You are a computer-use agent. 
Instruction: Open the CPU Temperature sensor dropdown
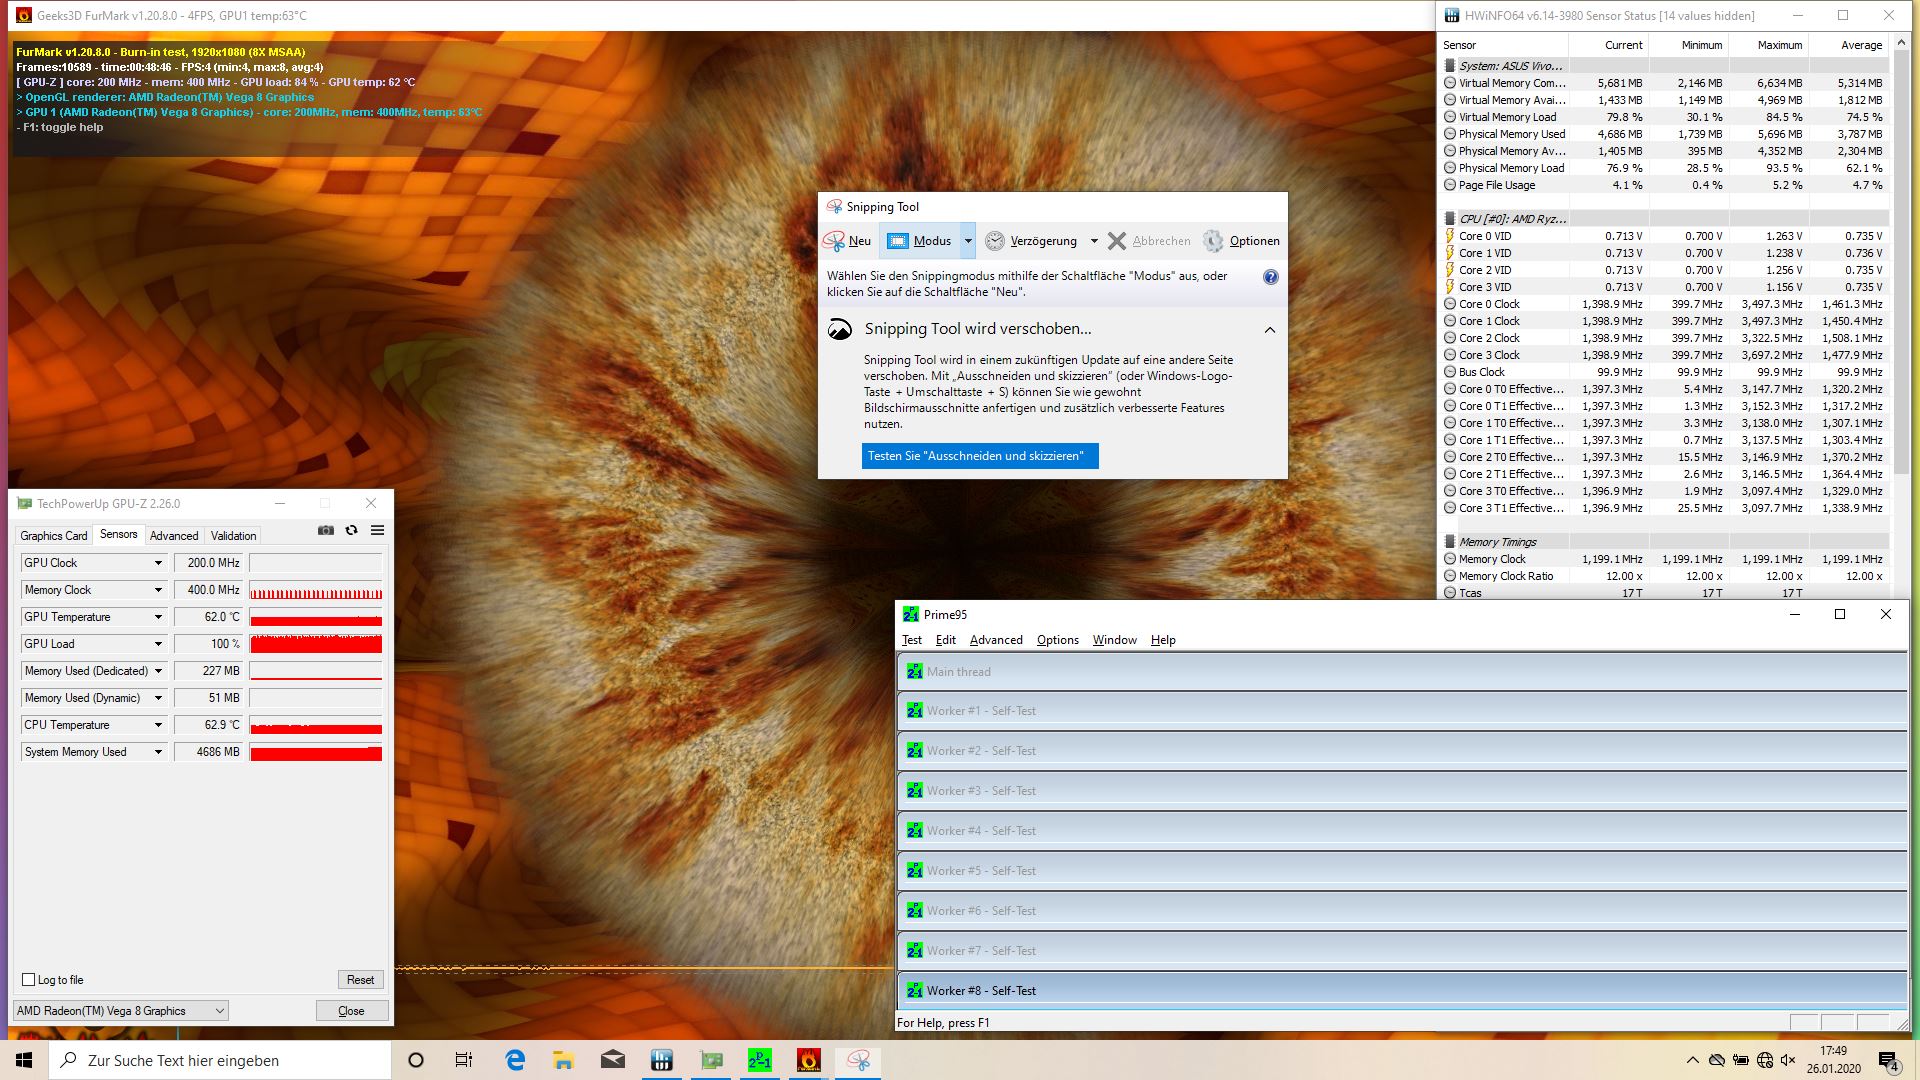(x=158, y=725)
